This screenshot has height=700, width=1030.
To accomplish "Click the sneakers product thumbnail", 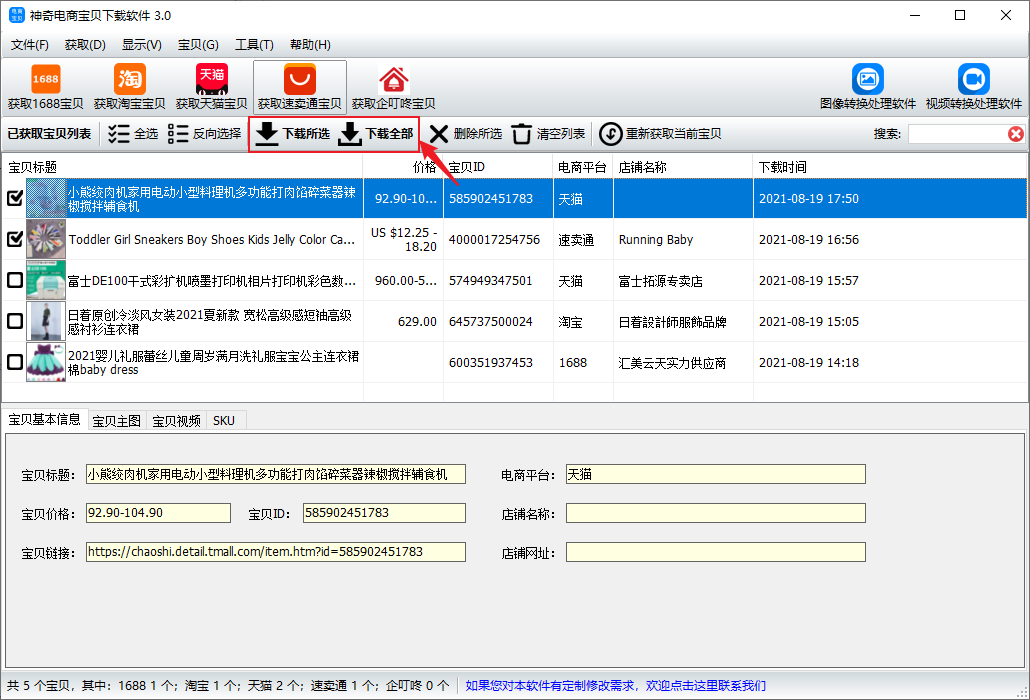I will point(46,239).
